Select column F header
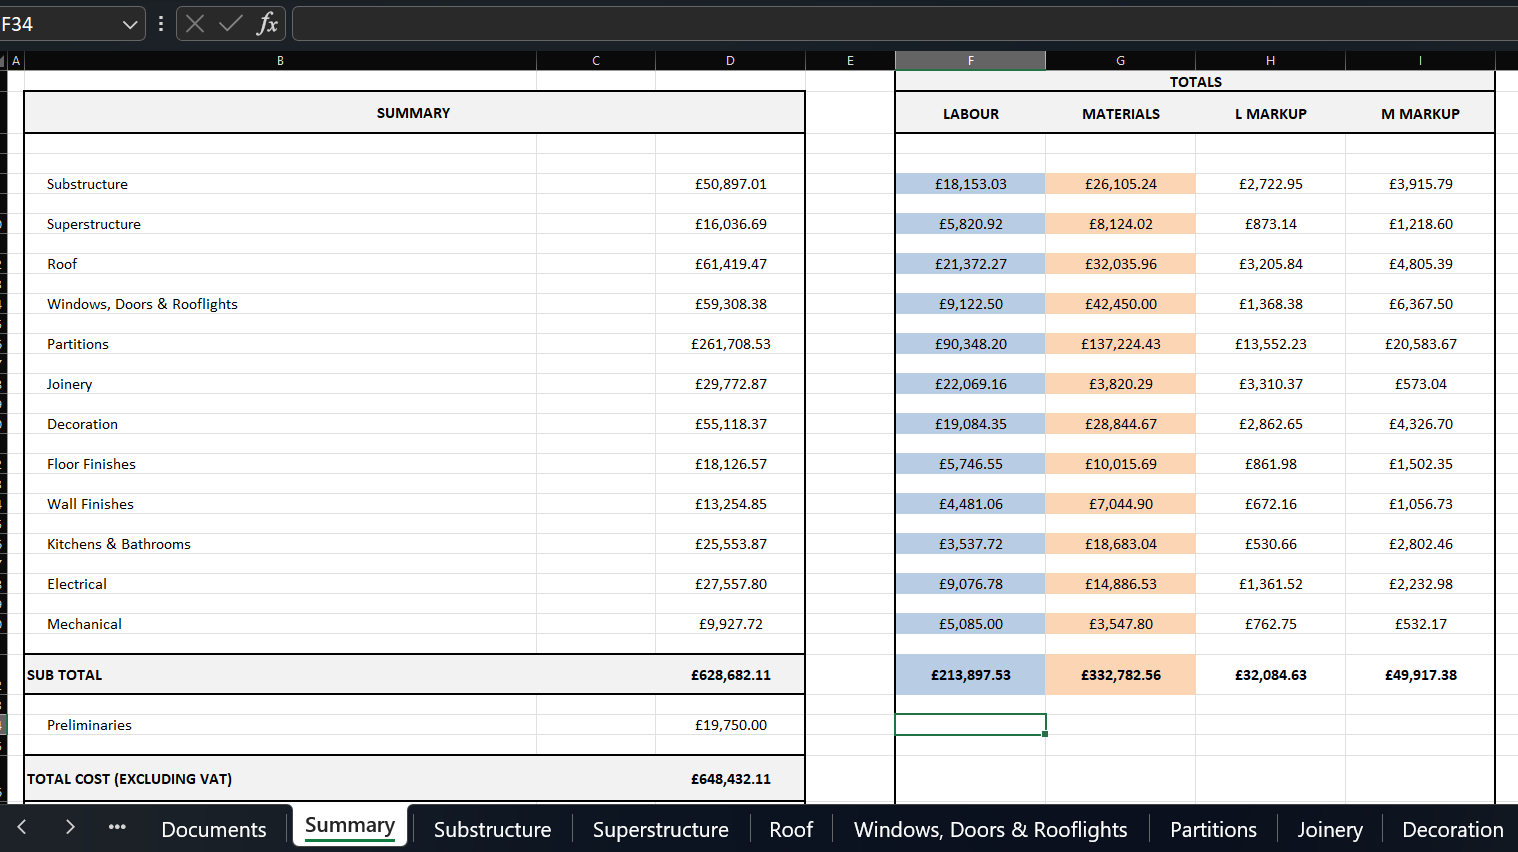Screen dimensions: 1518x852 pyautogui.click(x=970, y=61)
